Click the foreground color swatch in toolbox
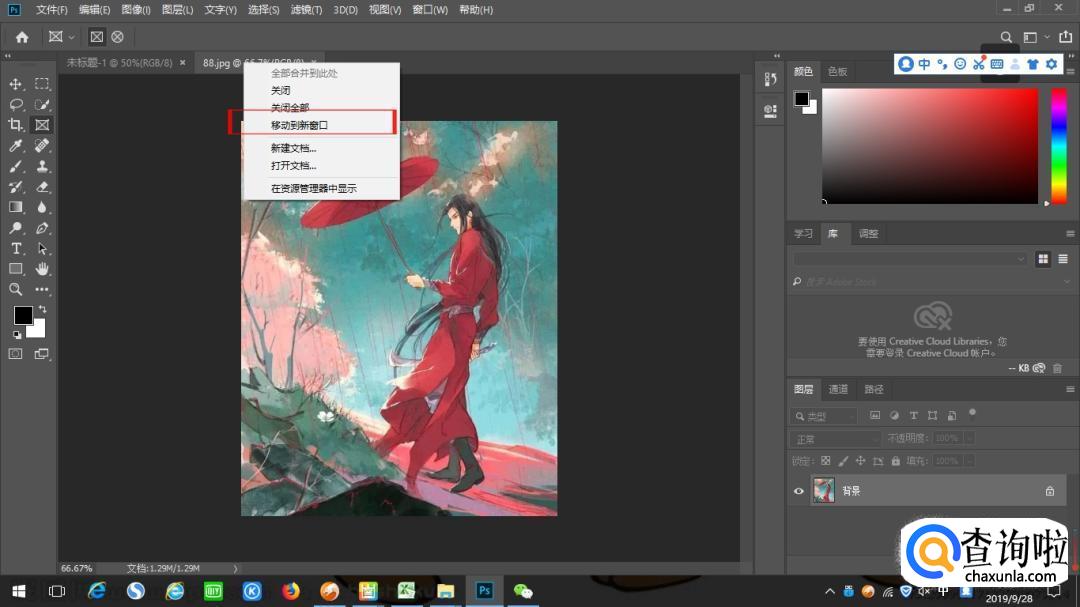The width and height of the screenshot is (1080, 607). [23, 315]
